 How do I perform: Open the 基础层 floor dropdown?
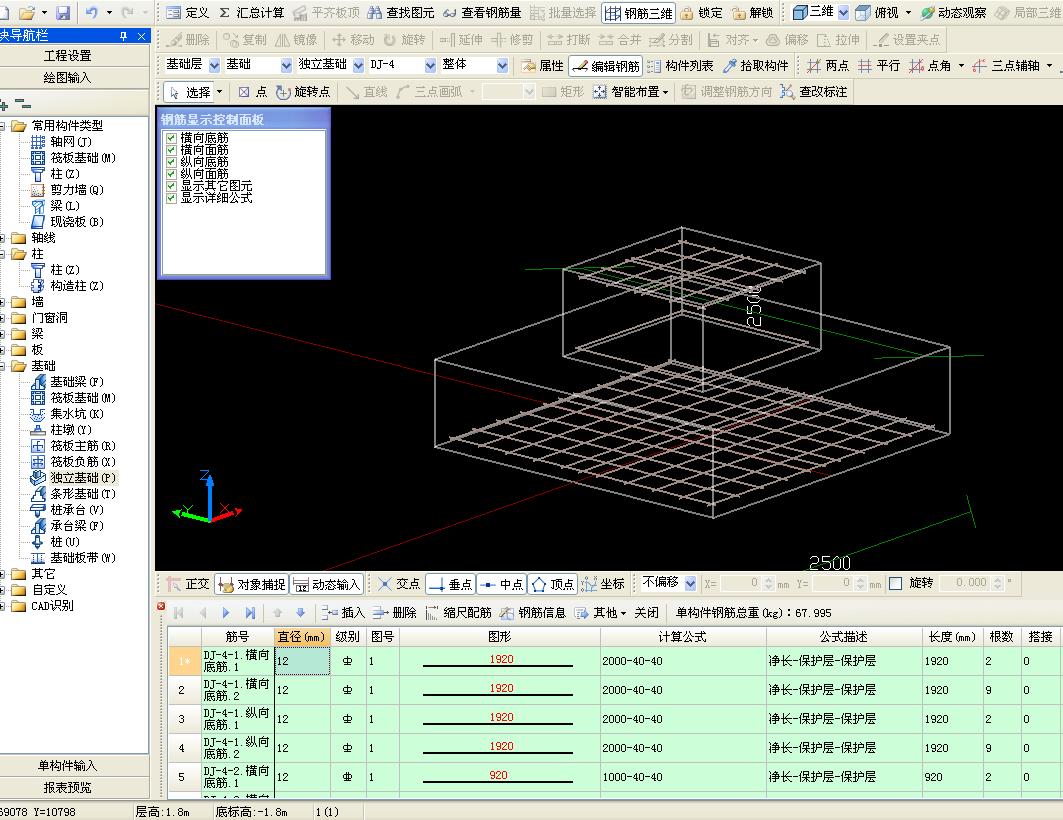[214, 66]
